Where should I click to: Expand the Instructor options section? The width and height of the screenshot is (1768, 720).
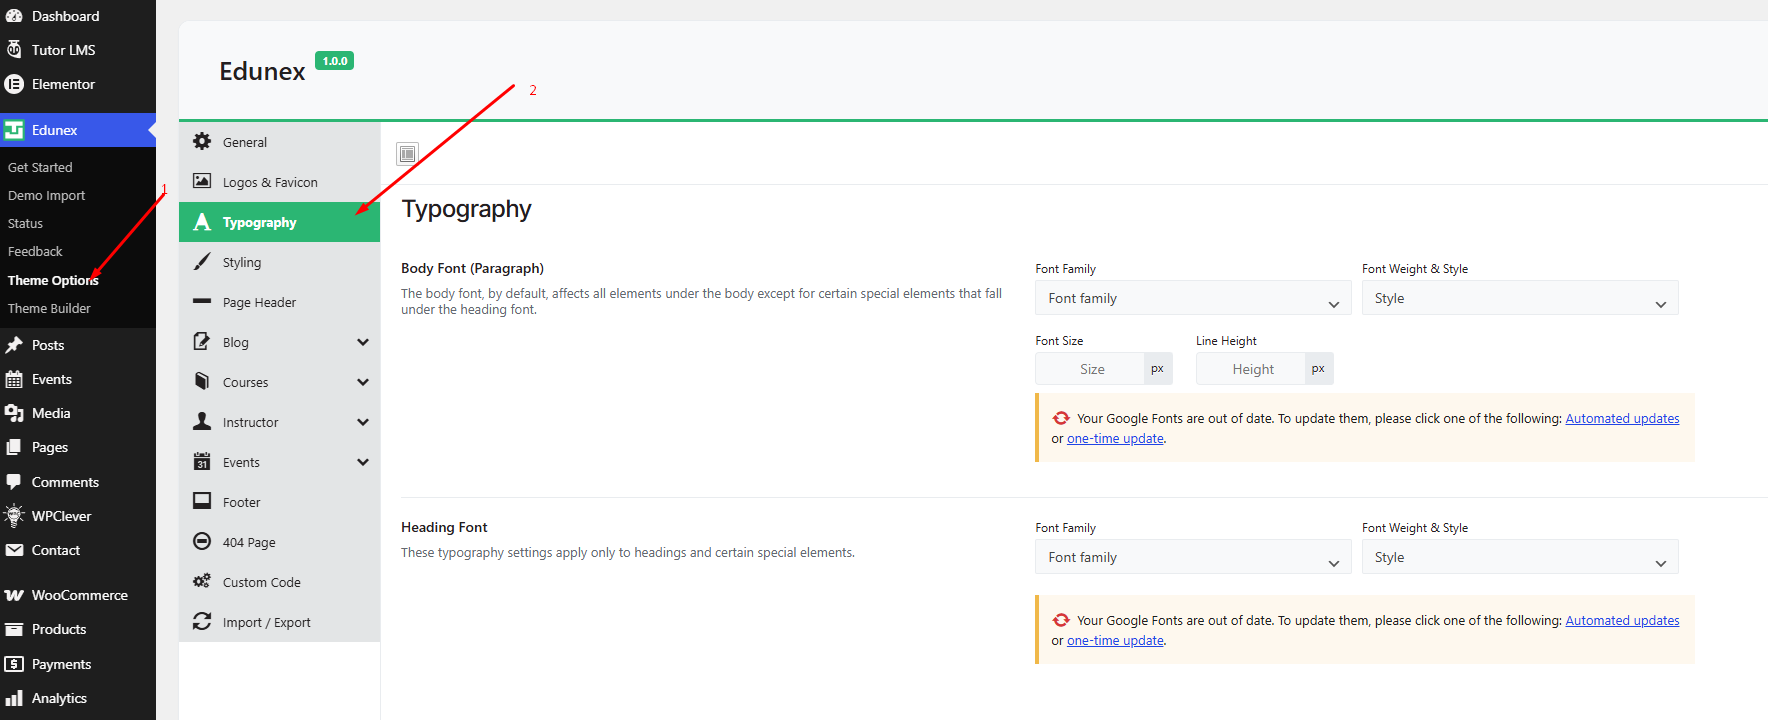363,422
